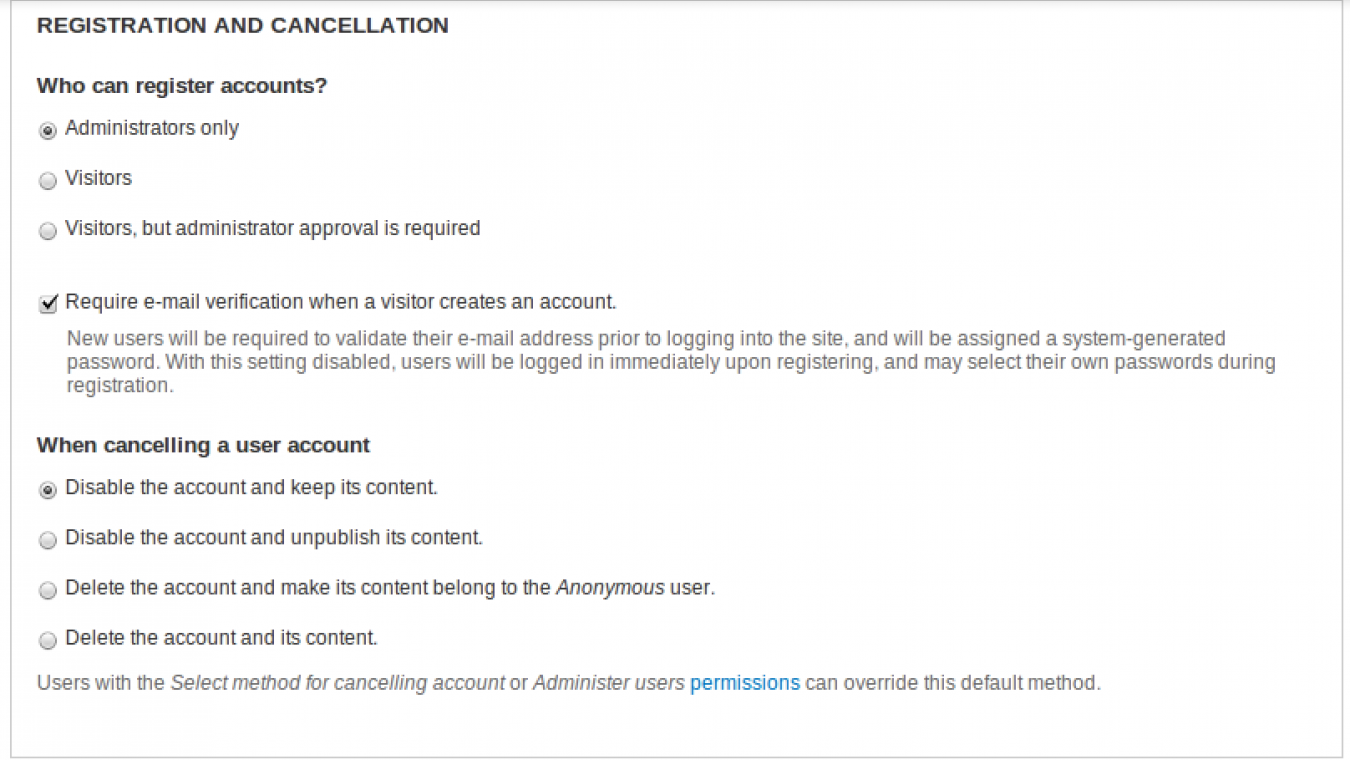
Task: Click the Administrators only label text
Action: (150, 128)
